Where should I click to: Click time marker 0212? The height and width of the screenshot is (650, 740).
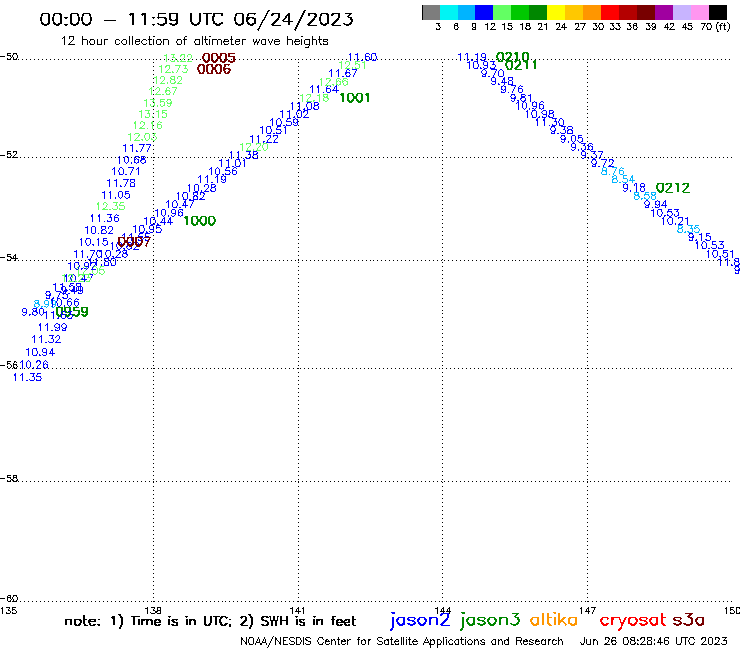pos(673,188)
